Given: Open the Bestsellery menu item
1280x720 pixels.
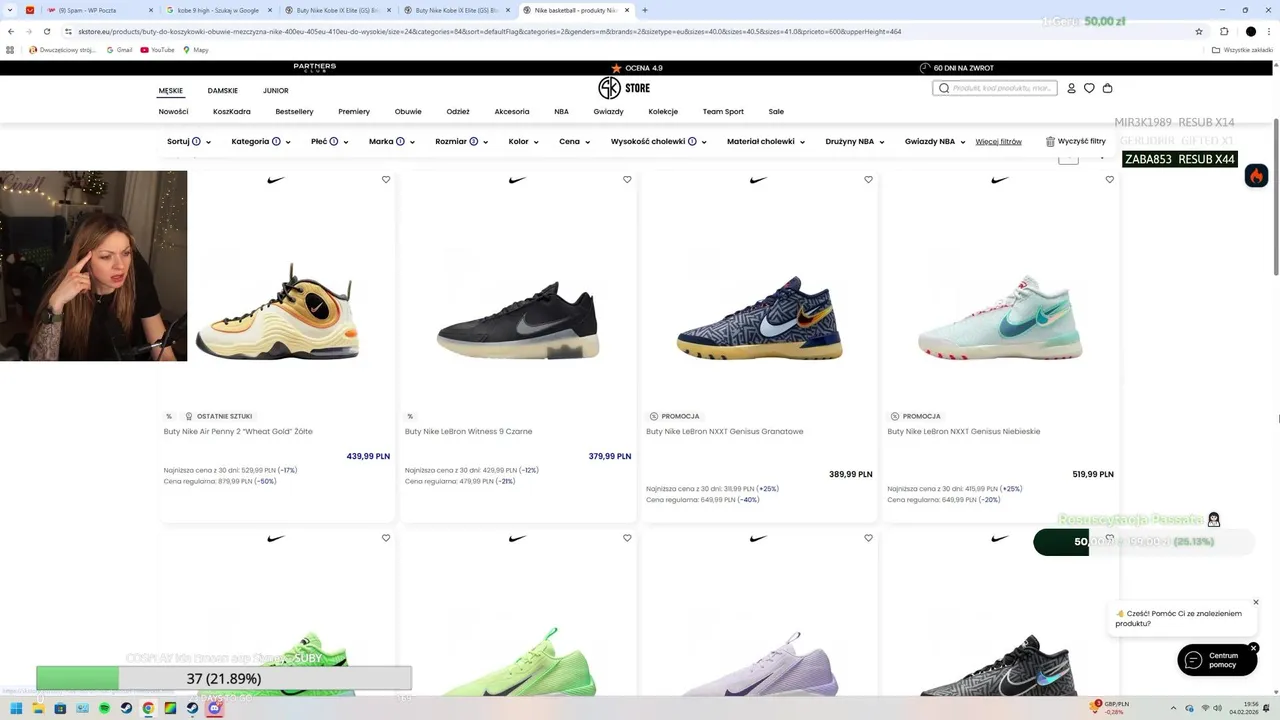Looking at the screenshot, I should click(x=294, y=112).
